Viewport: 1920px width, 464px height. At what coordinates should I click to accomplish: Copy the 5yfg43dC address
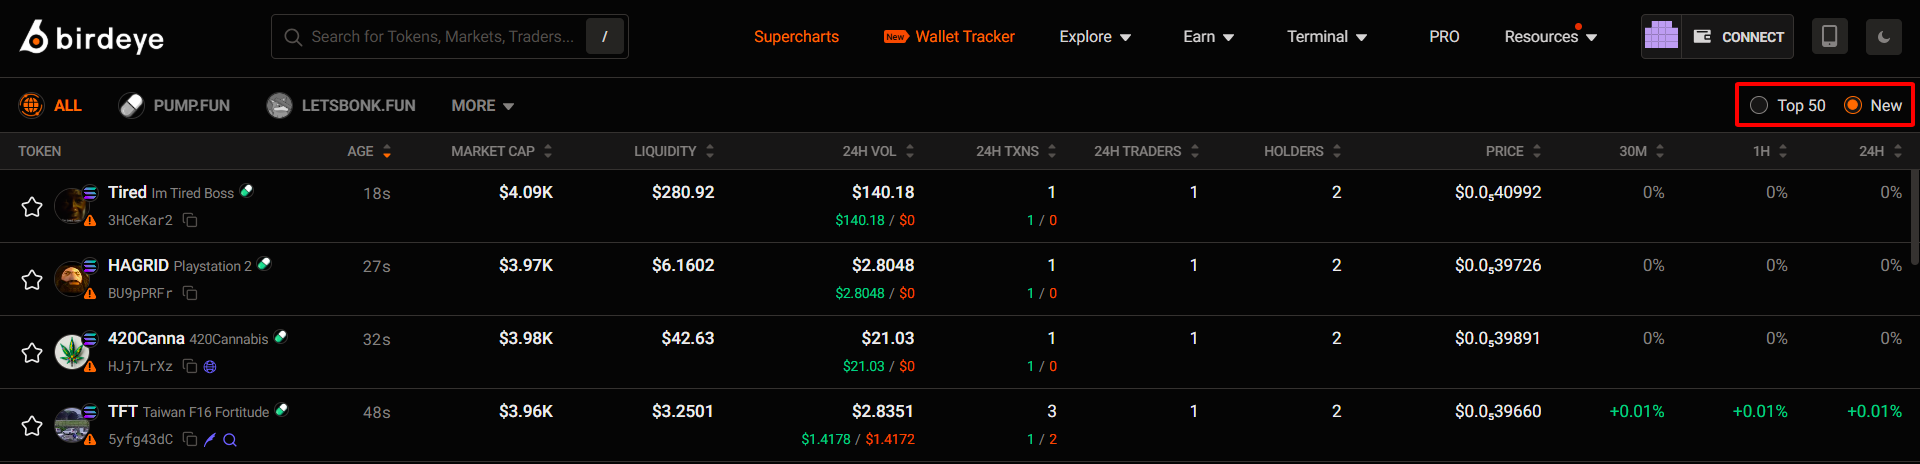point(190,439)
